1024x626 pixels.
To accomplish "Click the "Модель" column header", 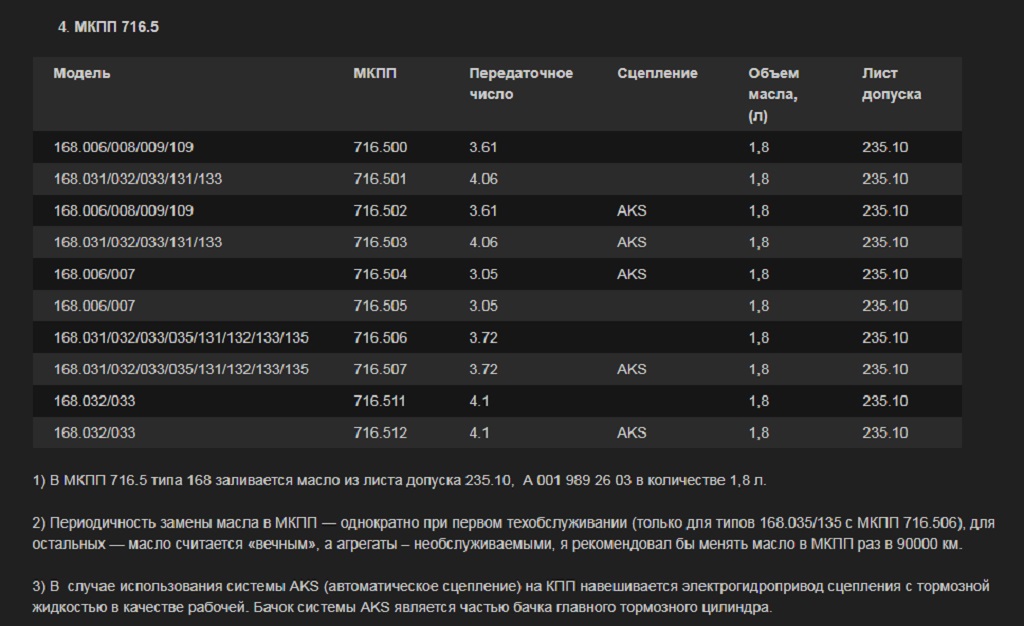I will (82, 74).
